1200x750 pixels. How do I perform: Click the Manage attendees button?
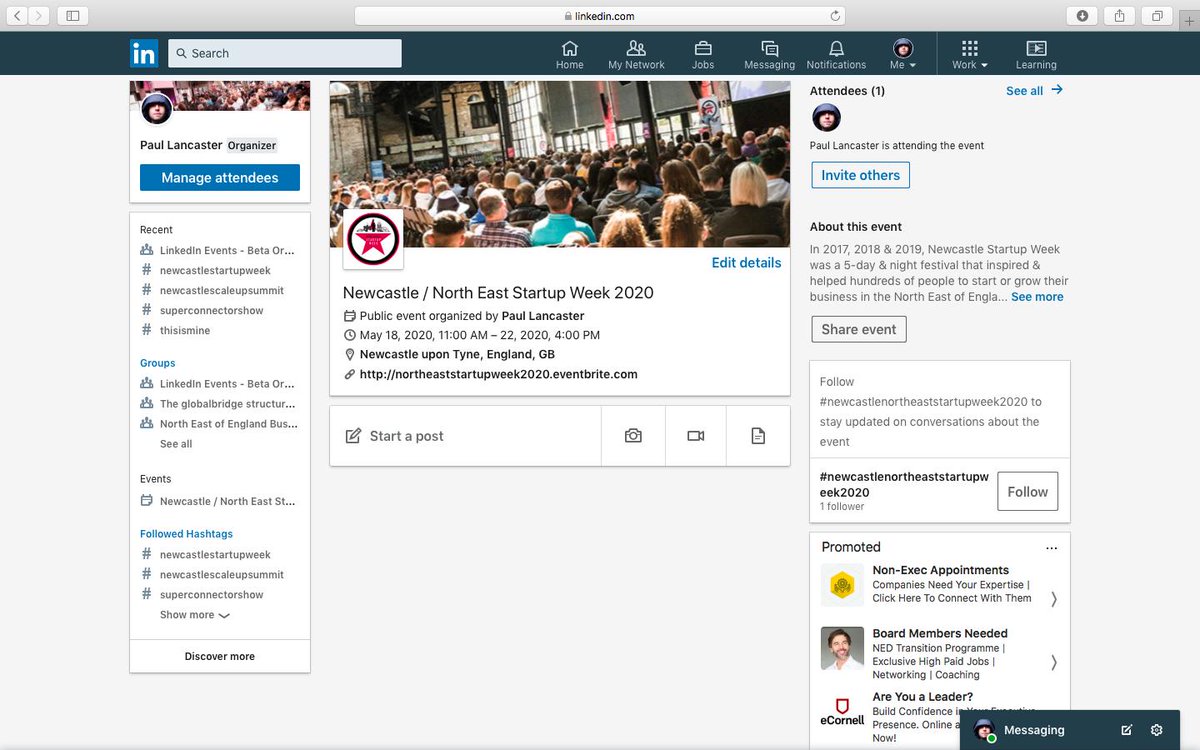point(220,177)
